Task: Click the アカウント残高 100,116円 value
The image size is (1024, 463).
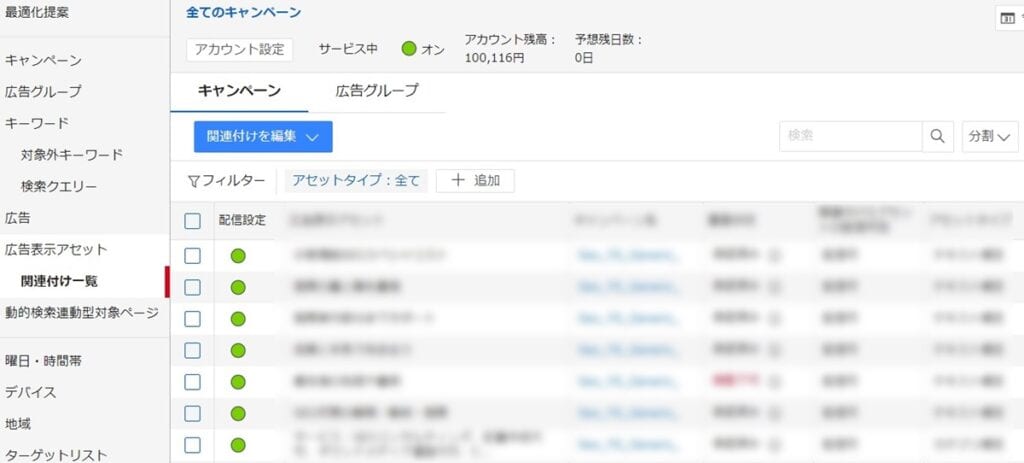Action: [494, 58]
